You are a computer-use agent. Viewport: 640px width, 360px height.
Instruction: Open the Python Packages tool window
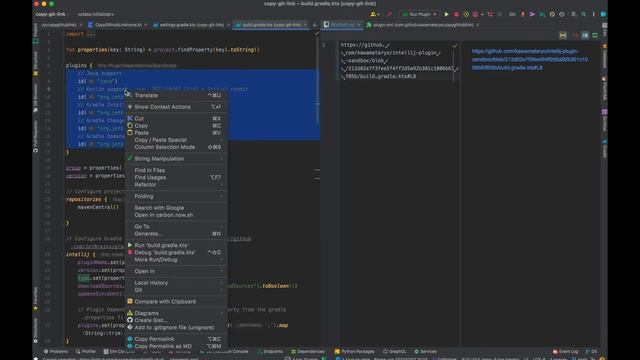tap(354, 351)
